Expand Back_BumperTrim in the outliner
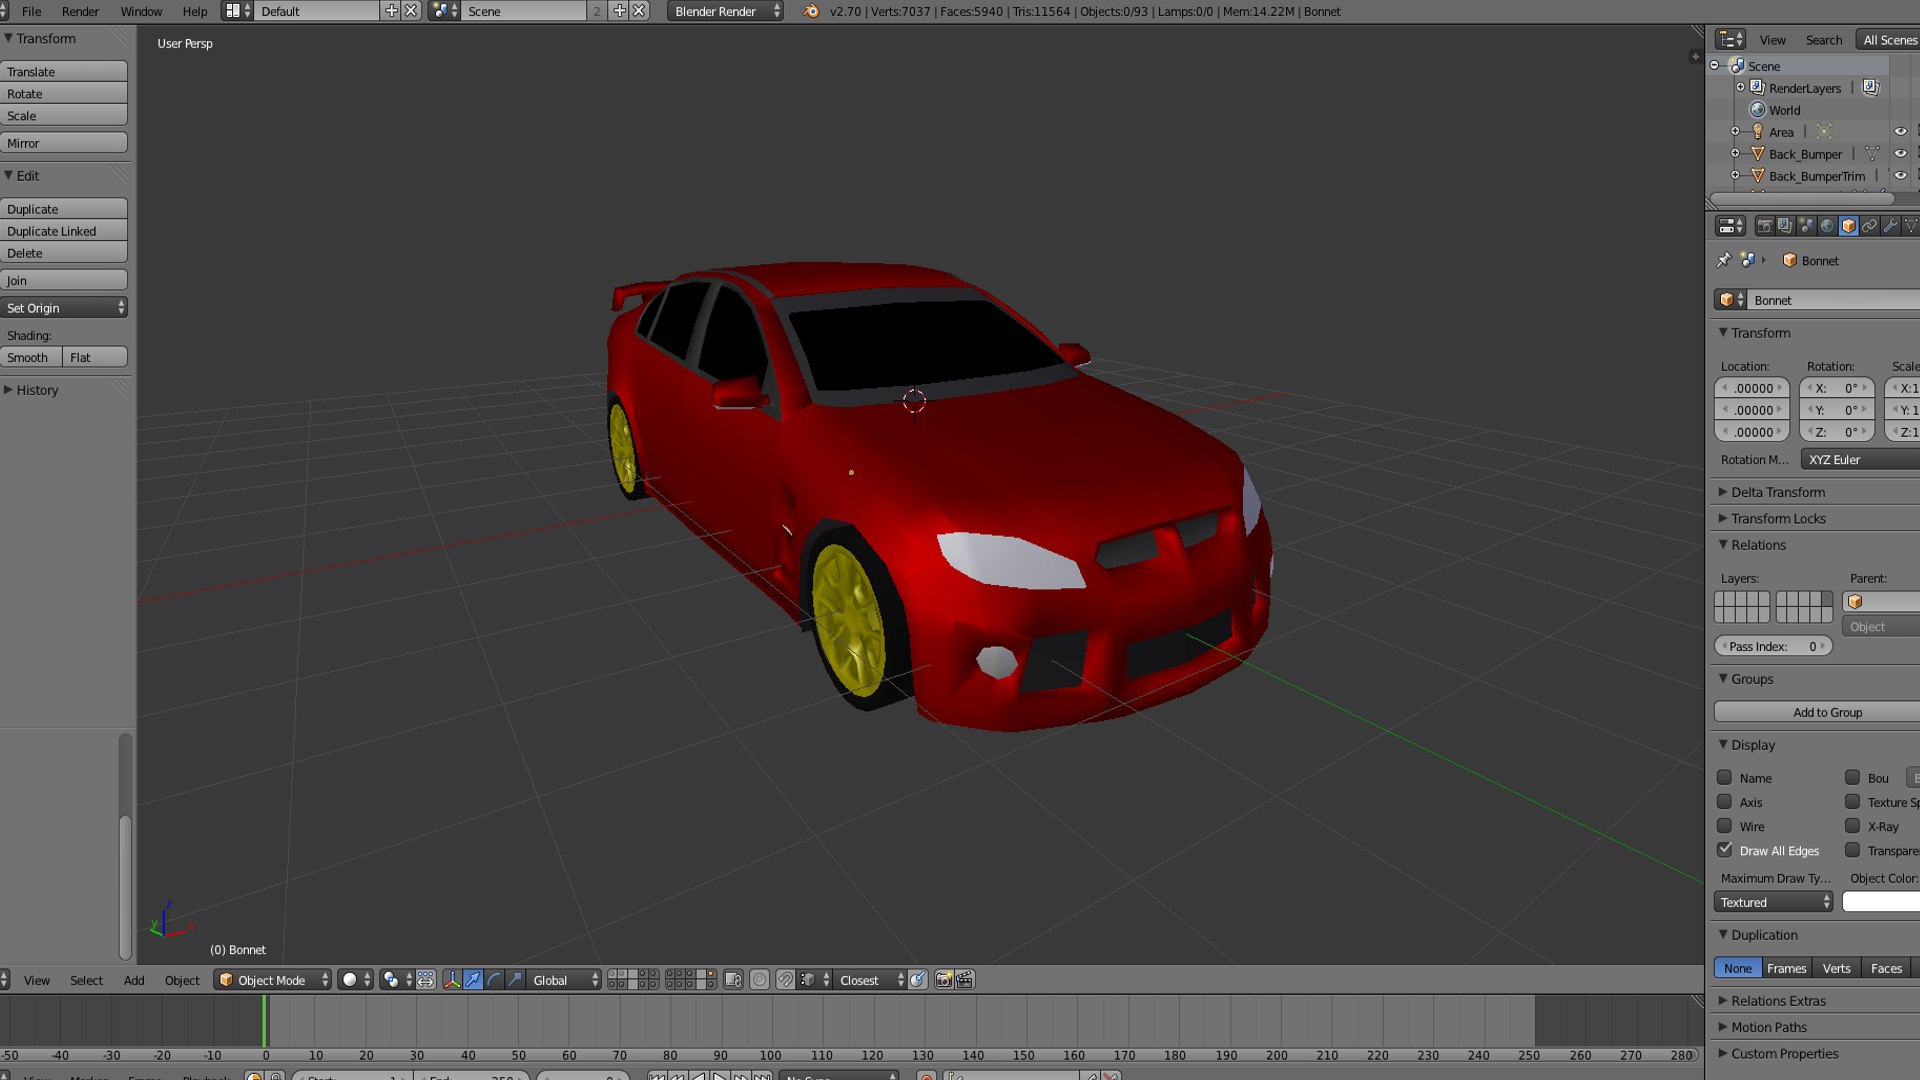Screen dimensions: 1920x1080 tap(1735, 176)
